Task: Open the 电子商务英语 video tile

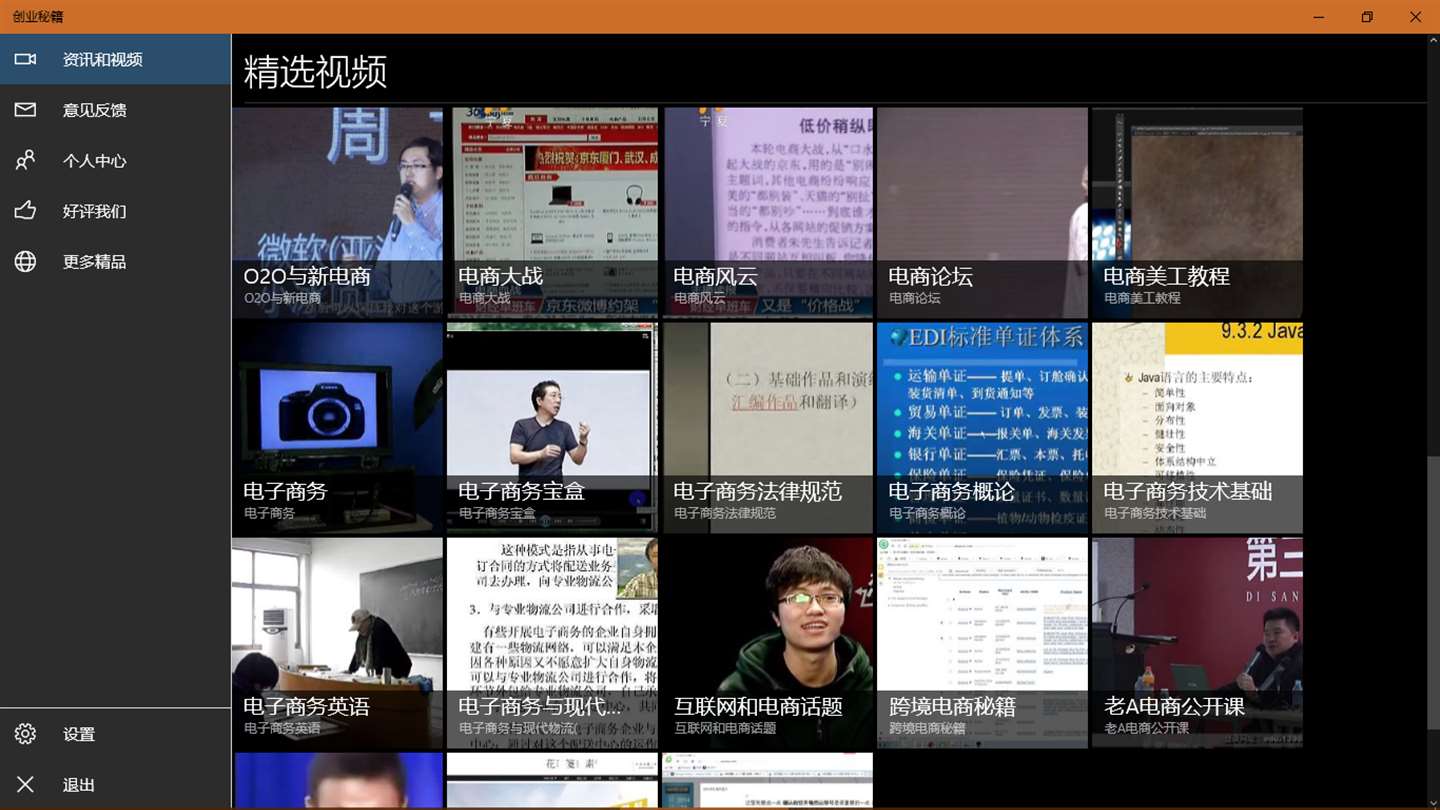Action: tap(337, 643)
